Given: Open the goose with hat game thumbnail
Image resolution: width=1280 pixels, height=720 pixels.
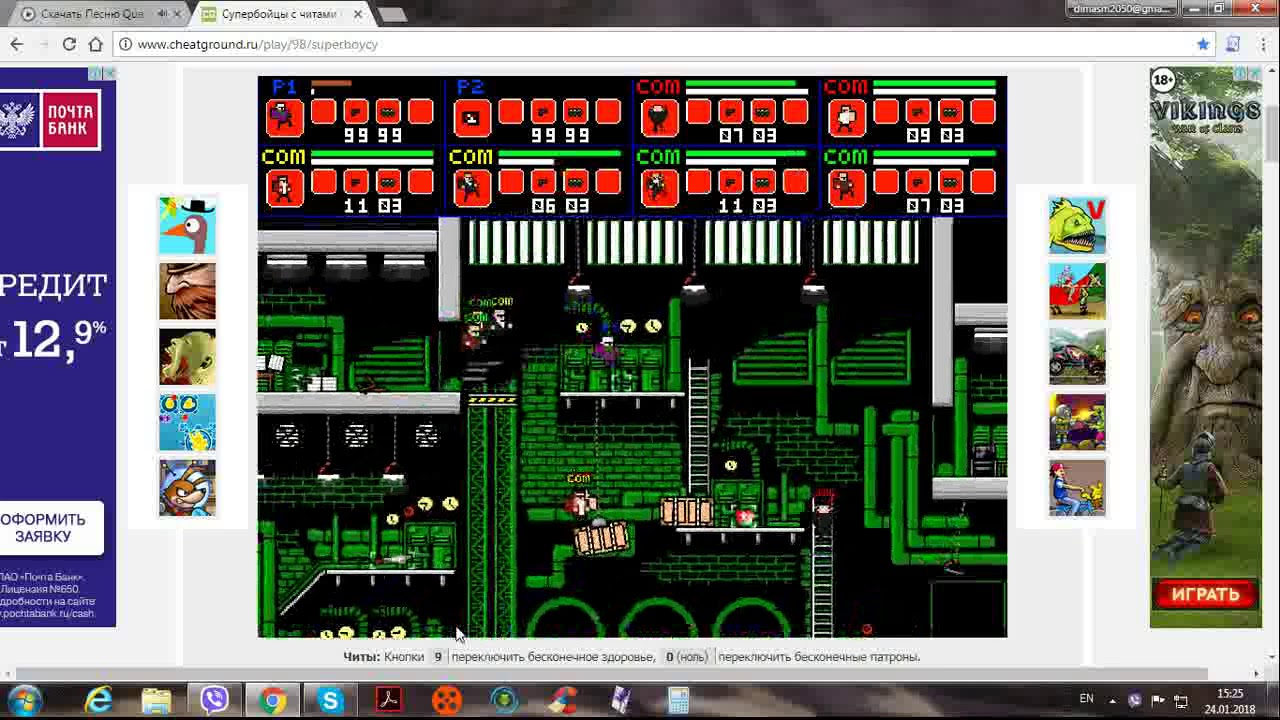Looking at the screenshot, I should [x=187, y=225].
